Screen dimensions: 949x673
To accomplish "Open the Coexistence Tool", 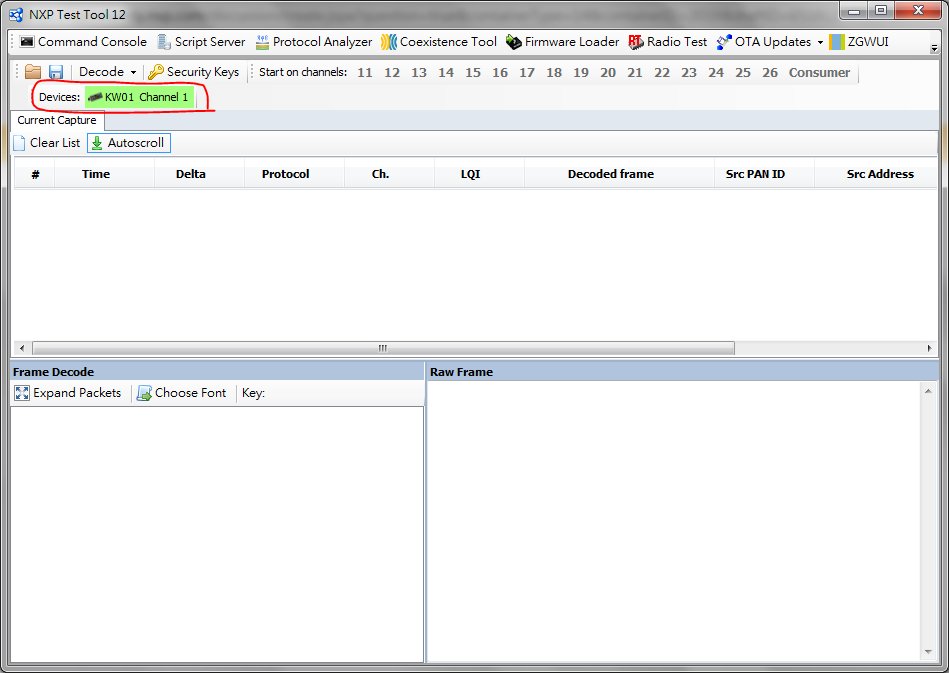I will tap(439, 42).
